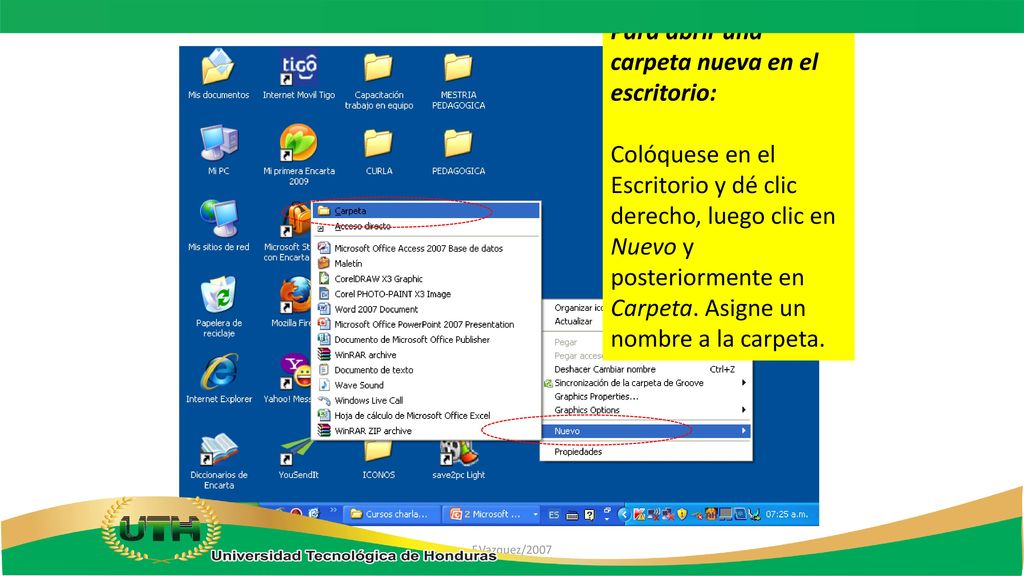
Task: Create a new Documento de texto
Action: coord(426,370)
